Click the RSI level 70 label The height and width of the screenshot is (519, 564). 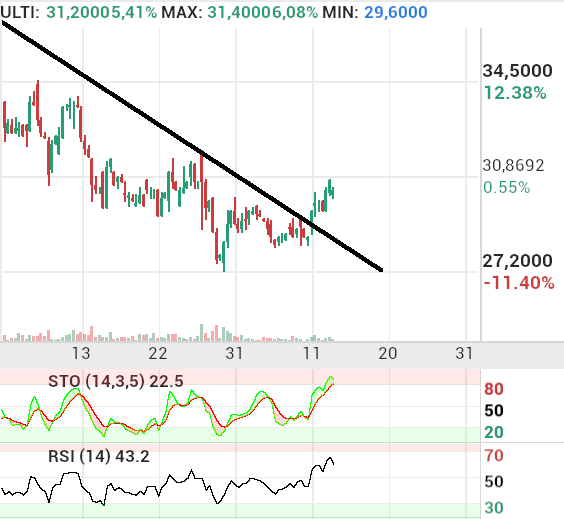coord(494,456)
